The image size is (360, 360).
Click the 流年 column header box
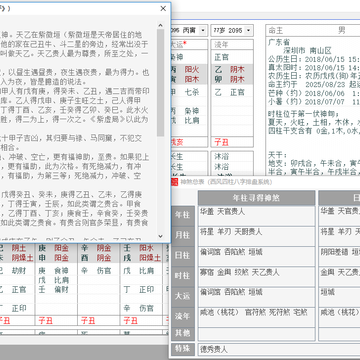232,45
